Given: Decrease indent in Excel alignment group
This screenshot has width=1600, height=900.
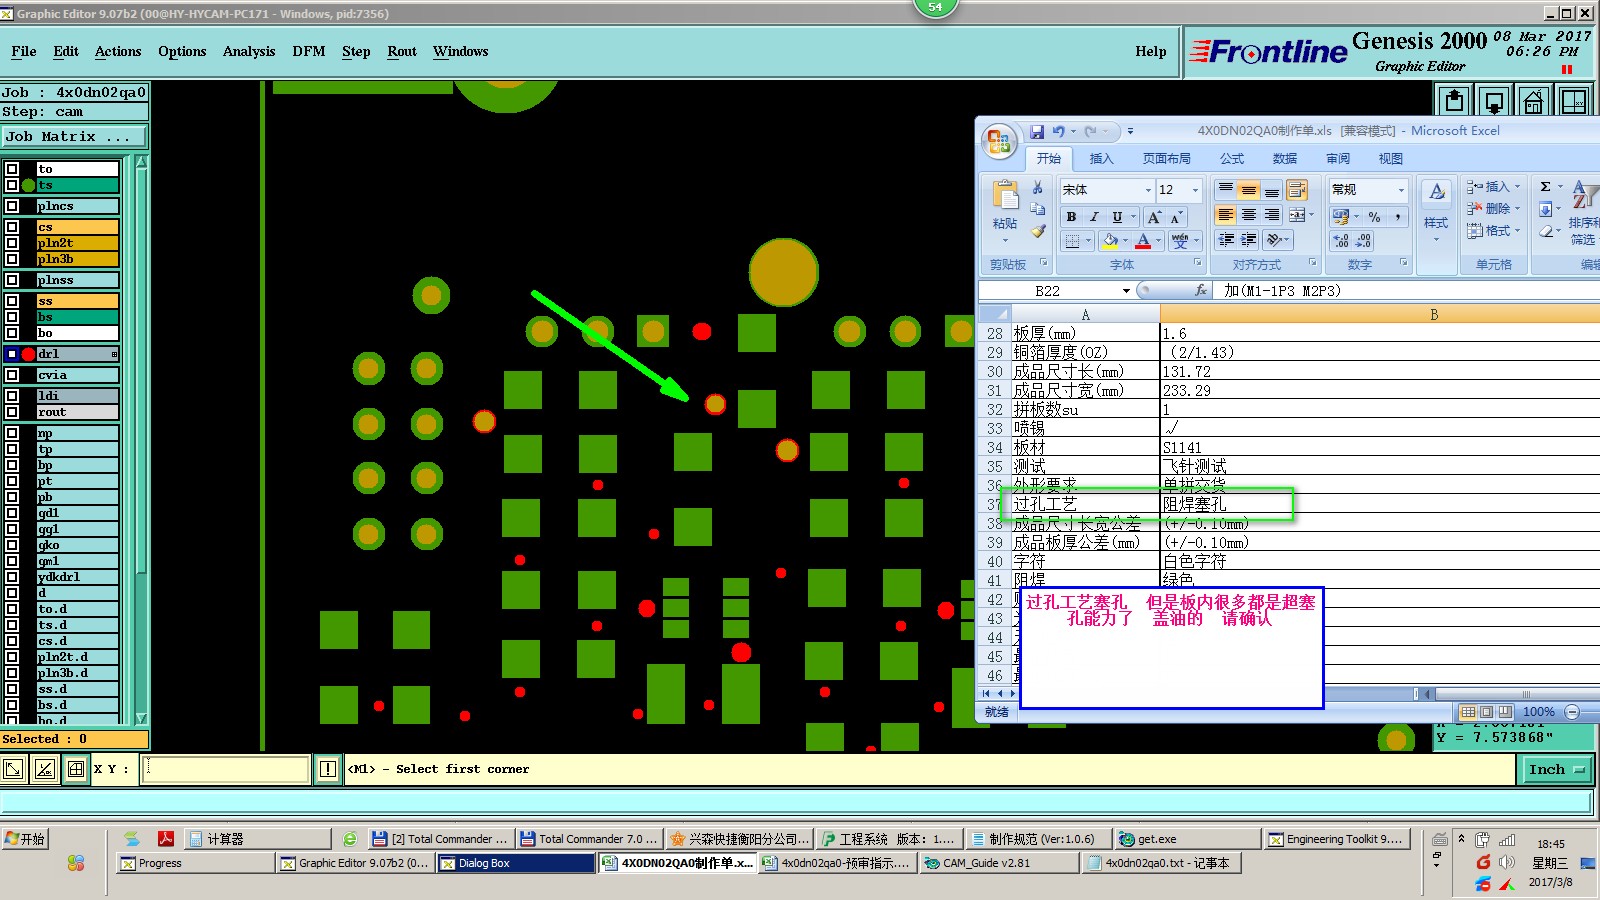Looking at the screenshot, I should coord(1226,240).
